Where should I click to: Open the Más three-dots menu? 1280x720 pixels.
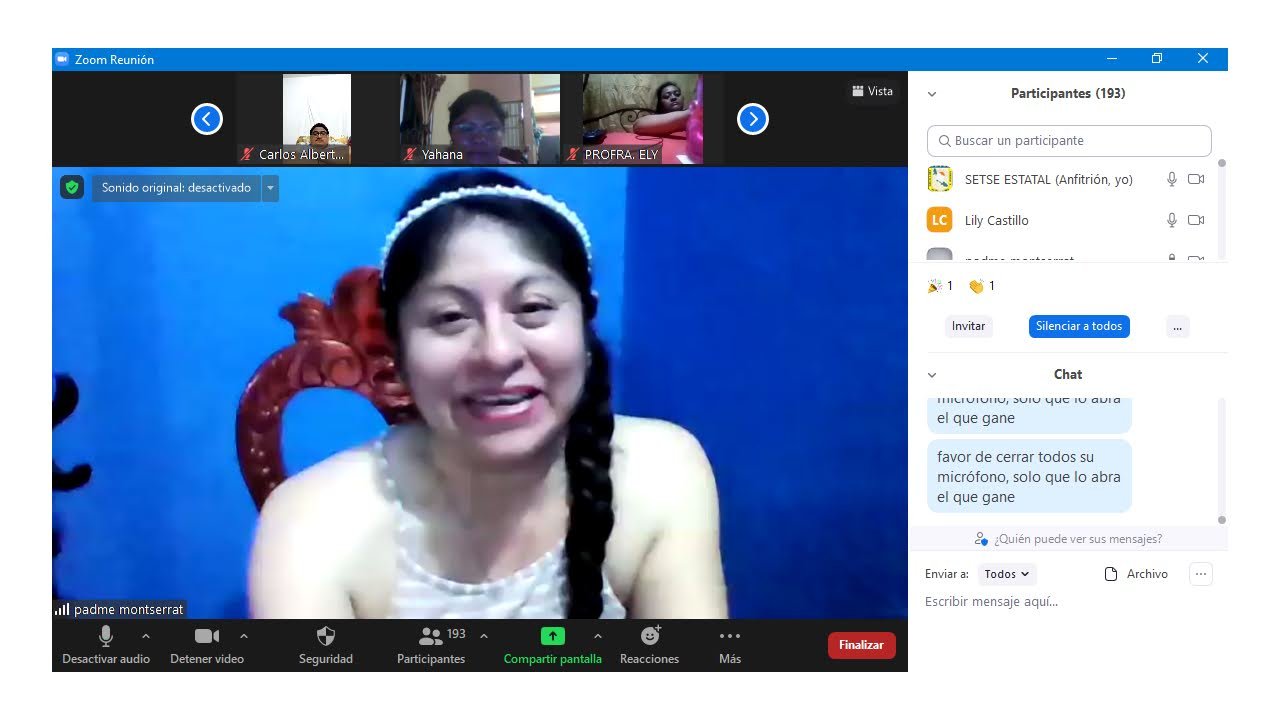pos(730,645)
